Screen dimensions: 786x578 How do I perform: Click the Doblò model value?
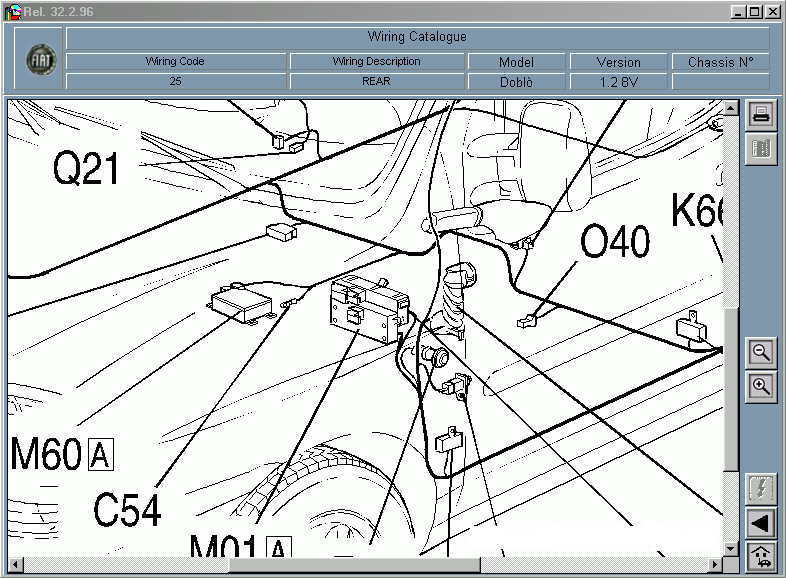pos(516,82)
